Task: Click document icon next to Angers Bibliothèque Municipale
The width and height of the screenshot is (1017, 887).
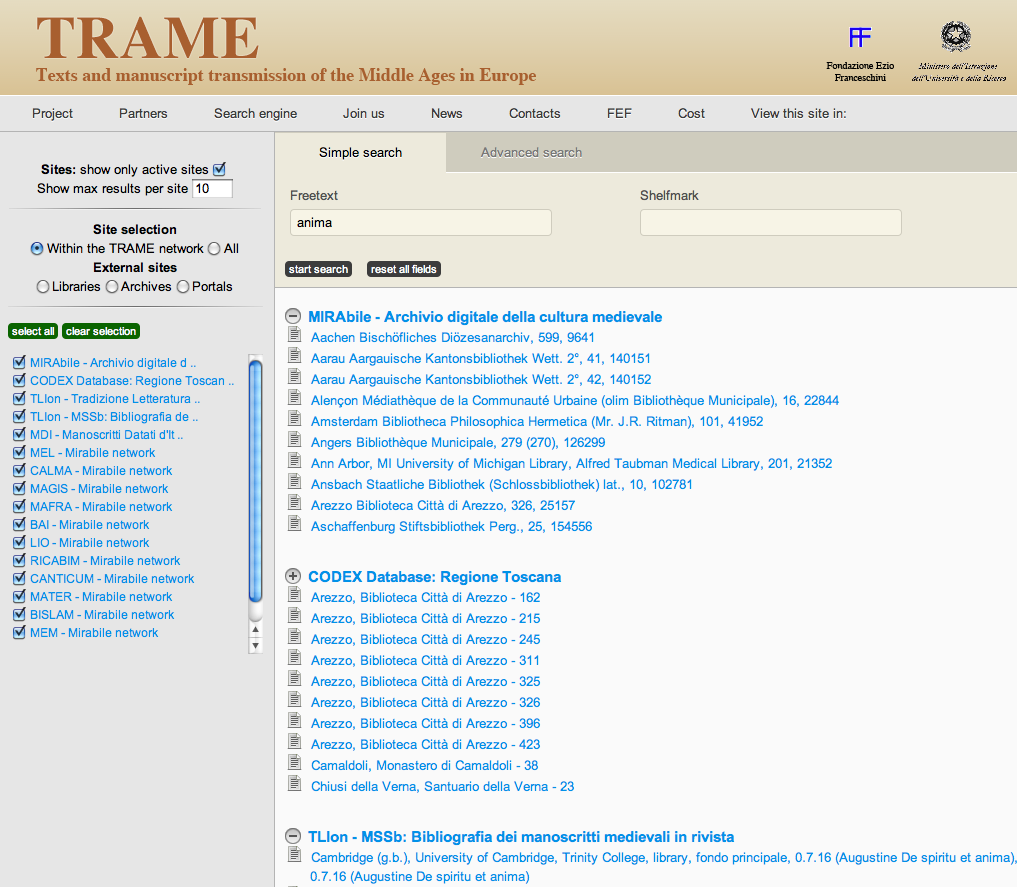Action: pos(294,442)
